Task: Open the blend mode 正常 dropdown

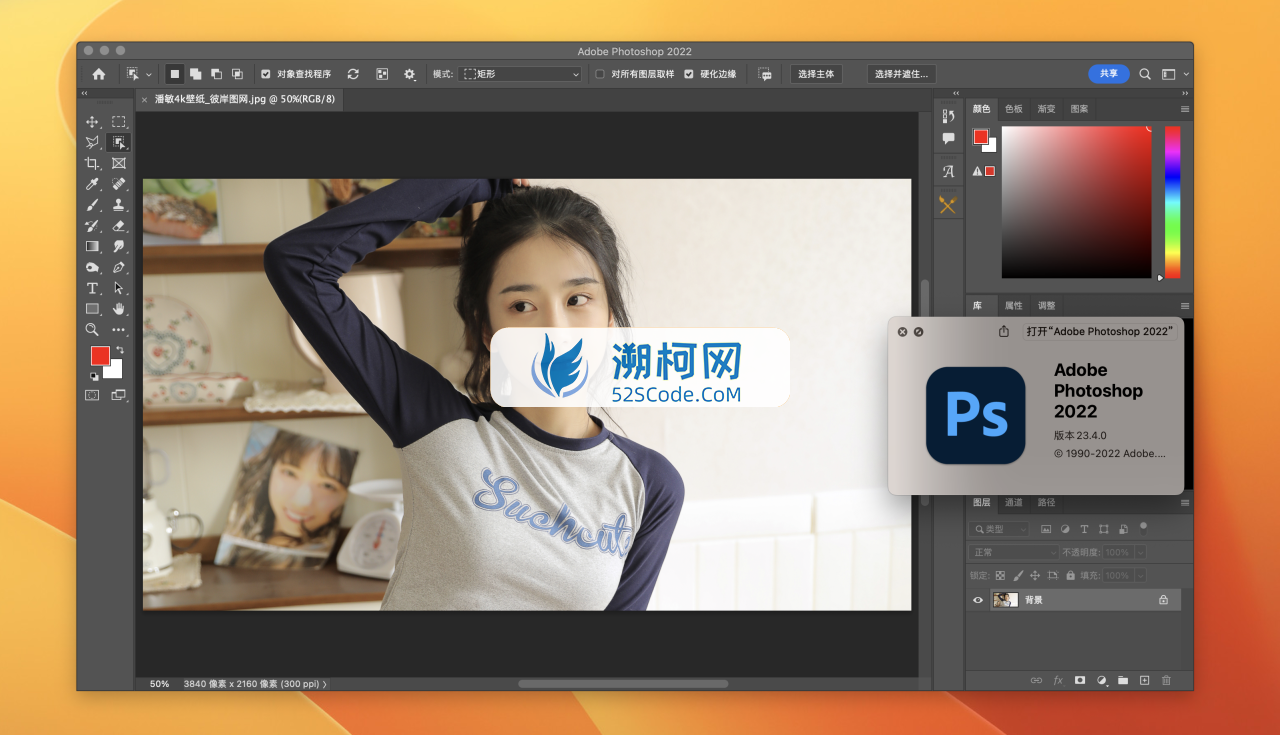Action: pyautogui.click(x=1013, y=552)
